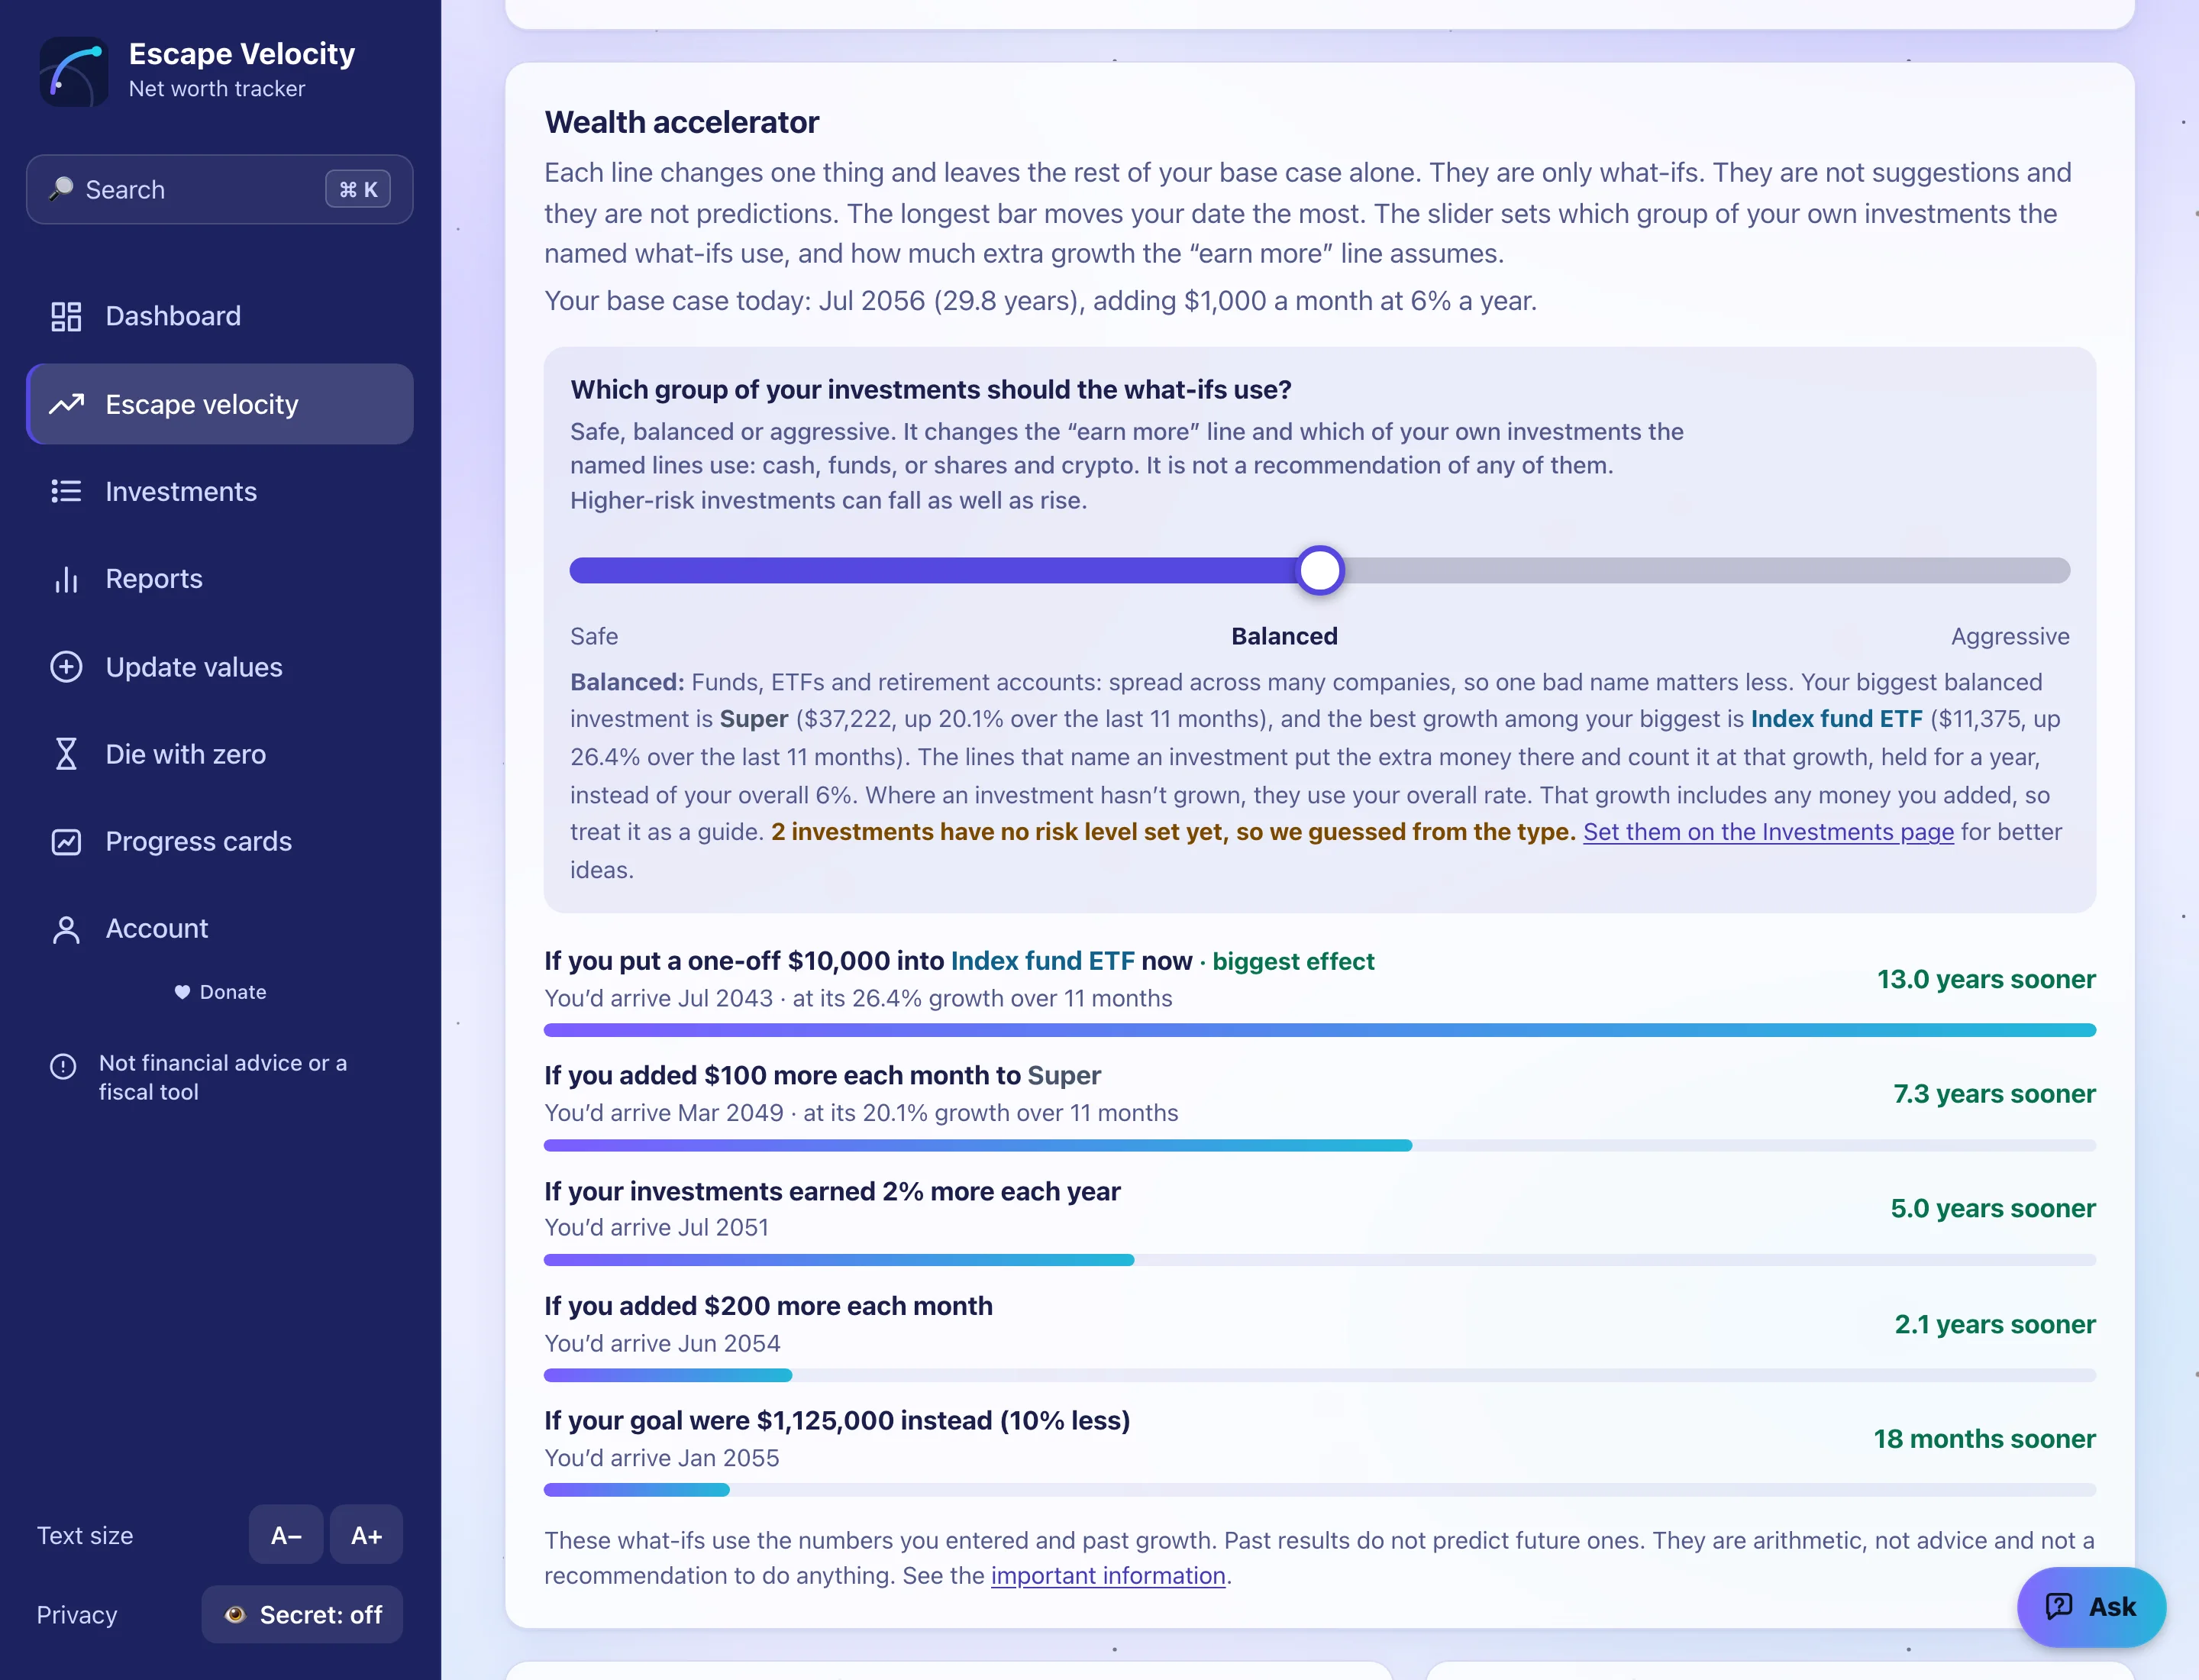
Task: Decrease text size with A− button
Action: tap(286, 1534)
